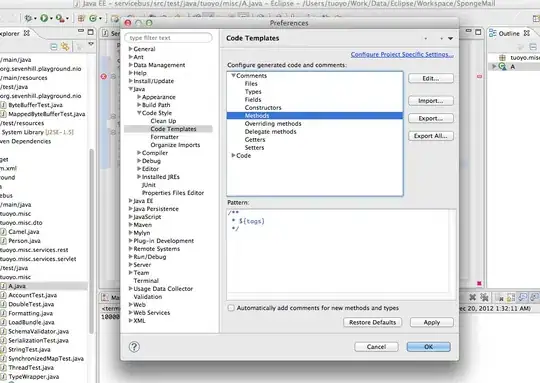Open Preferences page history menu arrow

(450, 39)
